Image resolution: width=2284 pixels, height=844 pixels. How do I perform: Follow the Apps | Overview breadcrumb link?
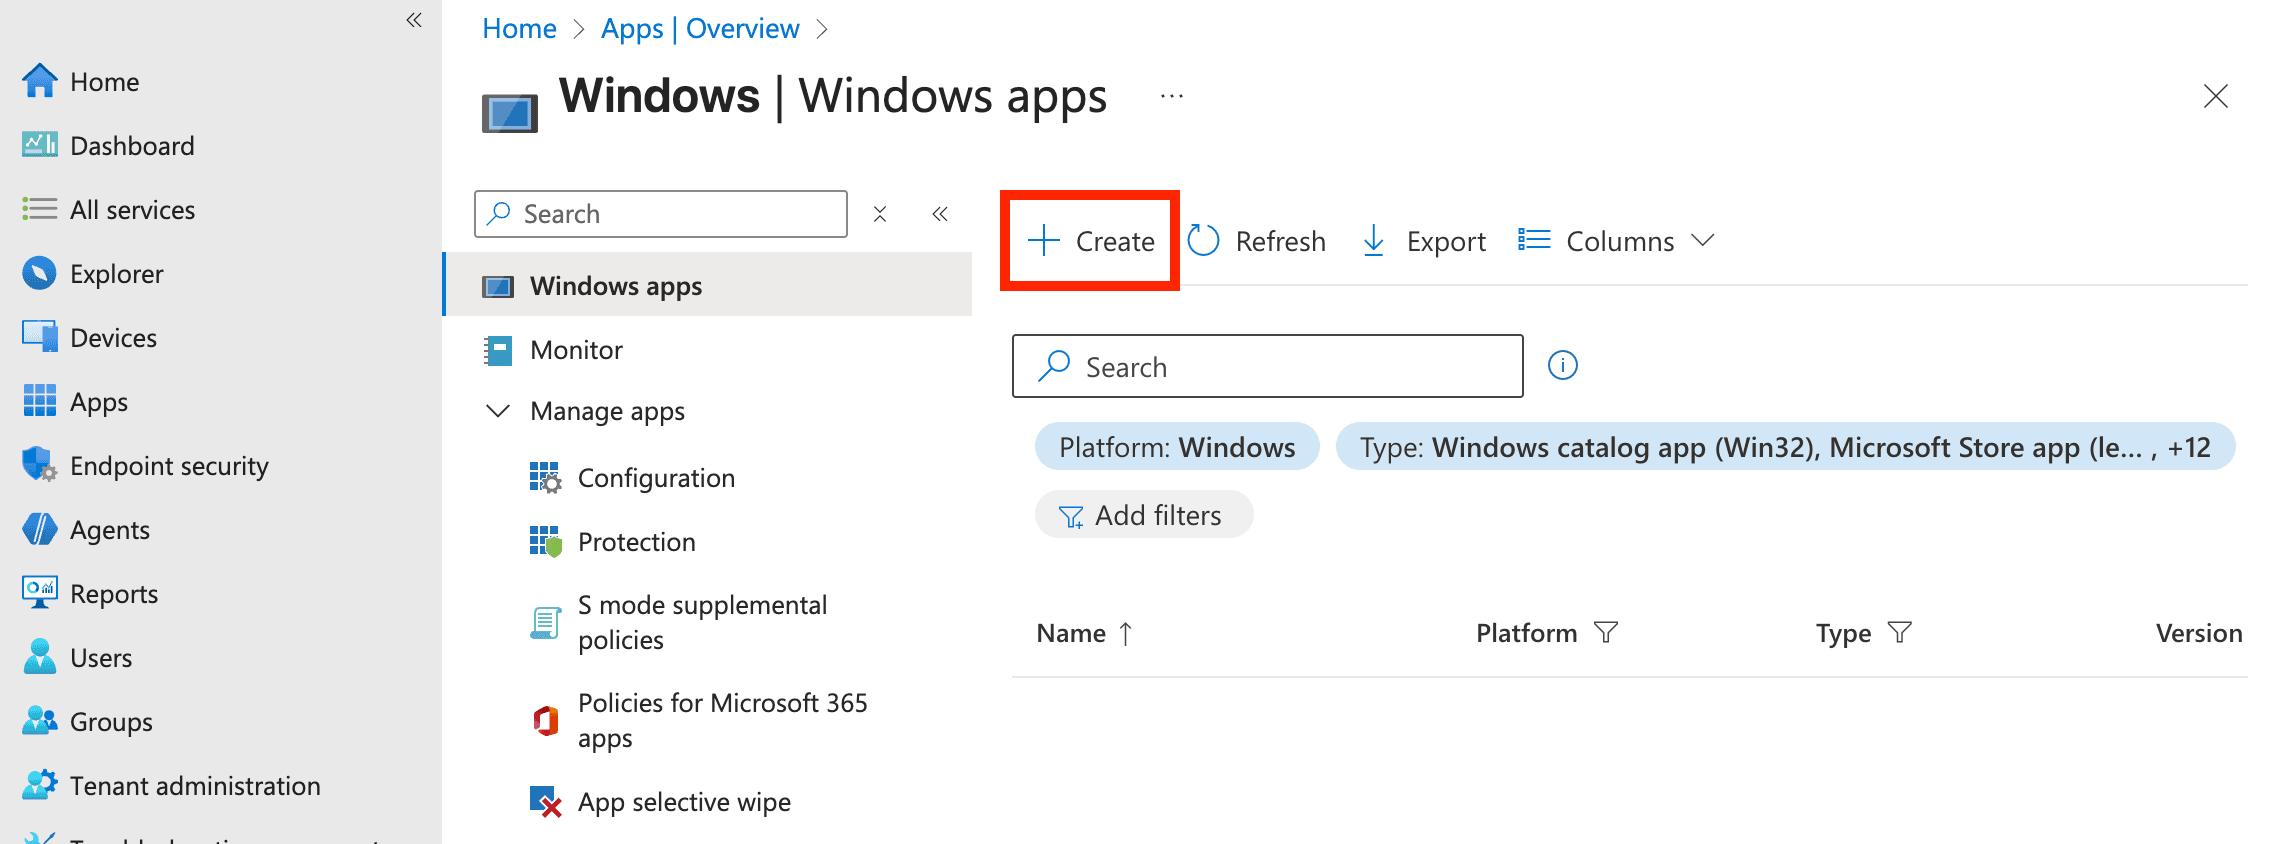(x=700, y=28)
